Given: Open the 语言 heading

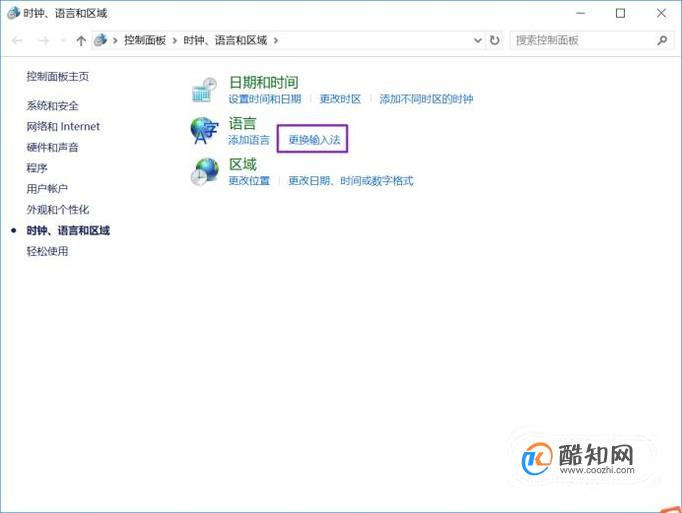Looking at the screenshot, I should 242,123.
